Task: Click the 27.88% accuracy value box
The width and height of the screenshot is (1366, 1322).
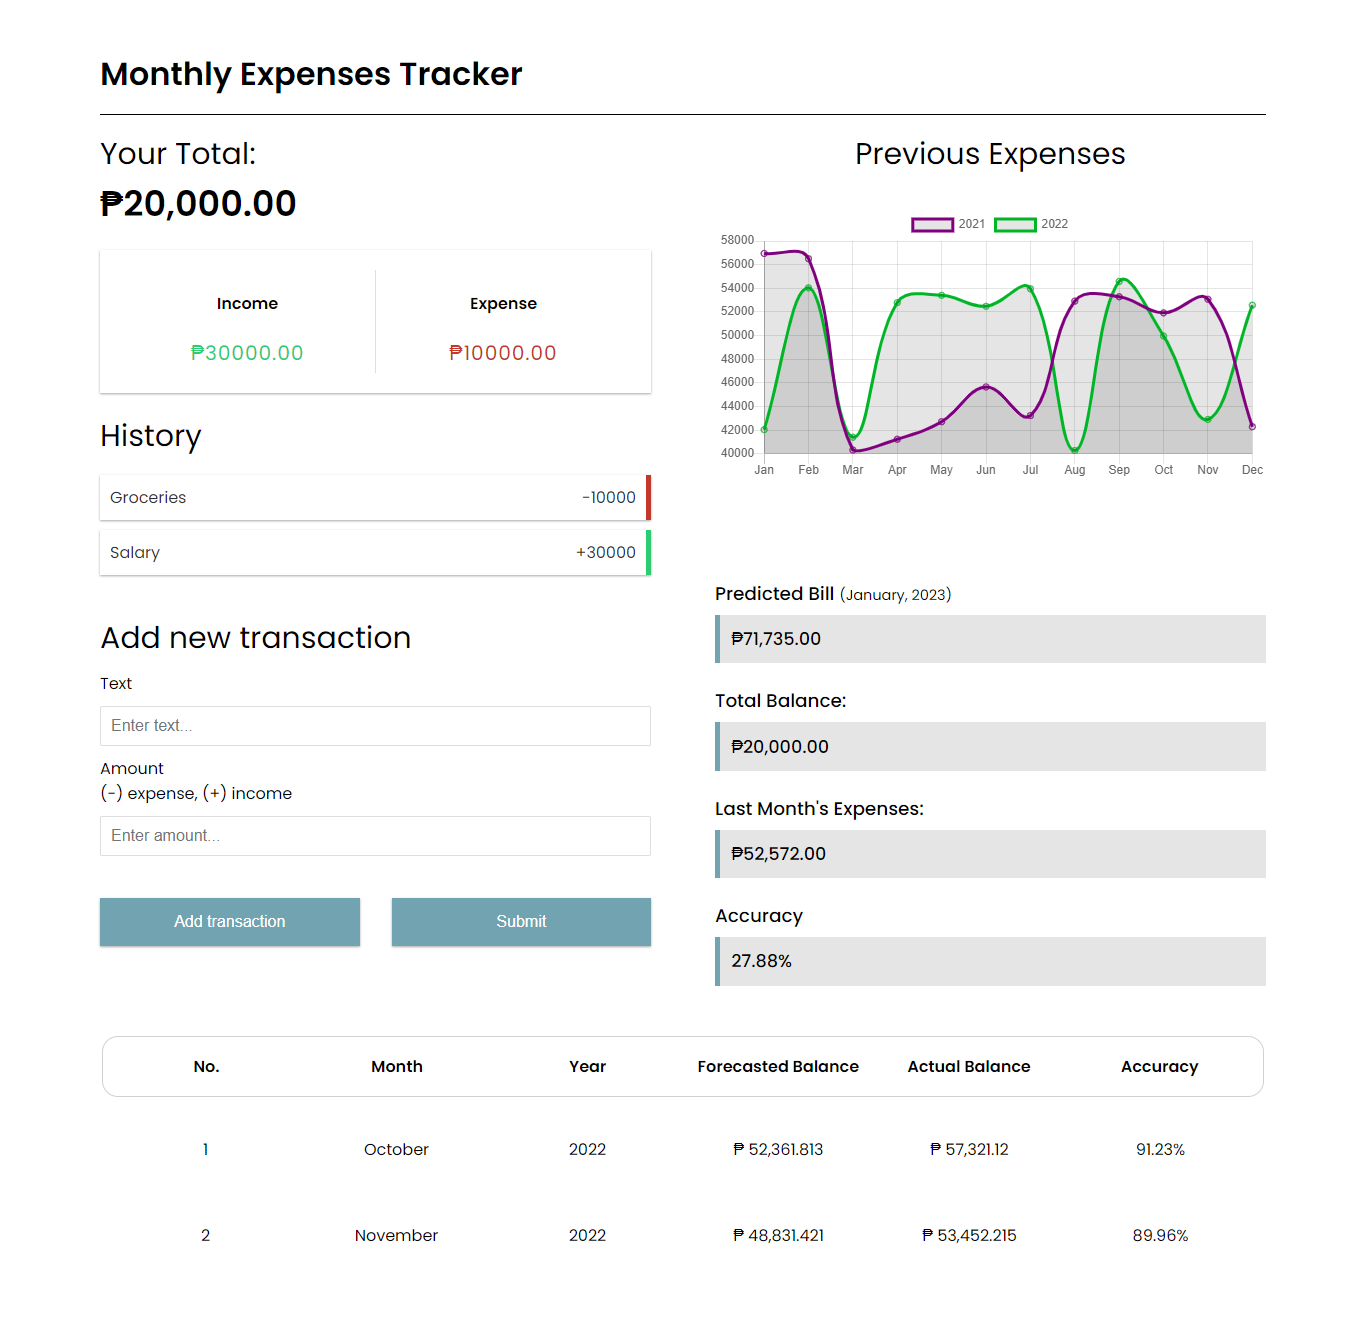Action: (x=990, y=961)
